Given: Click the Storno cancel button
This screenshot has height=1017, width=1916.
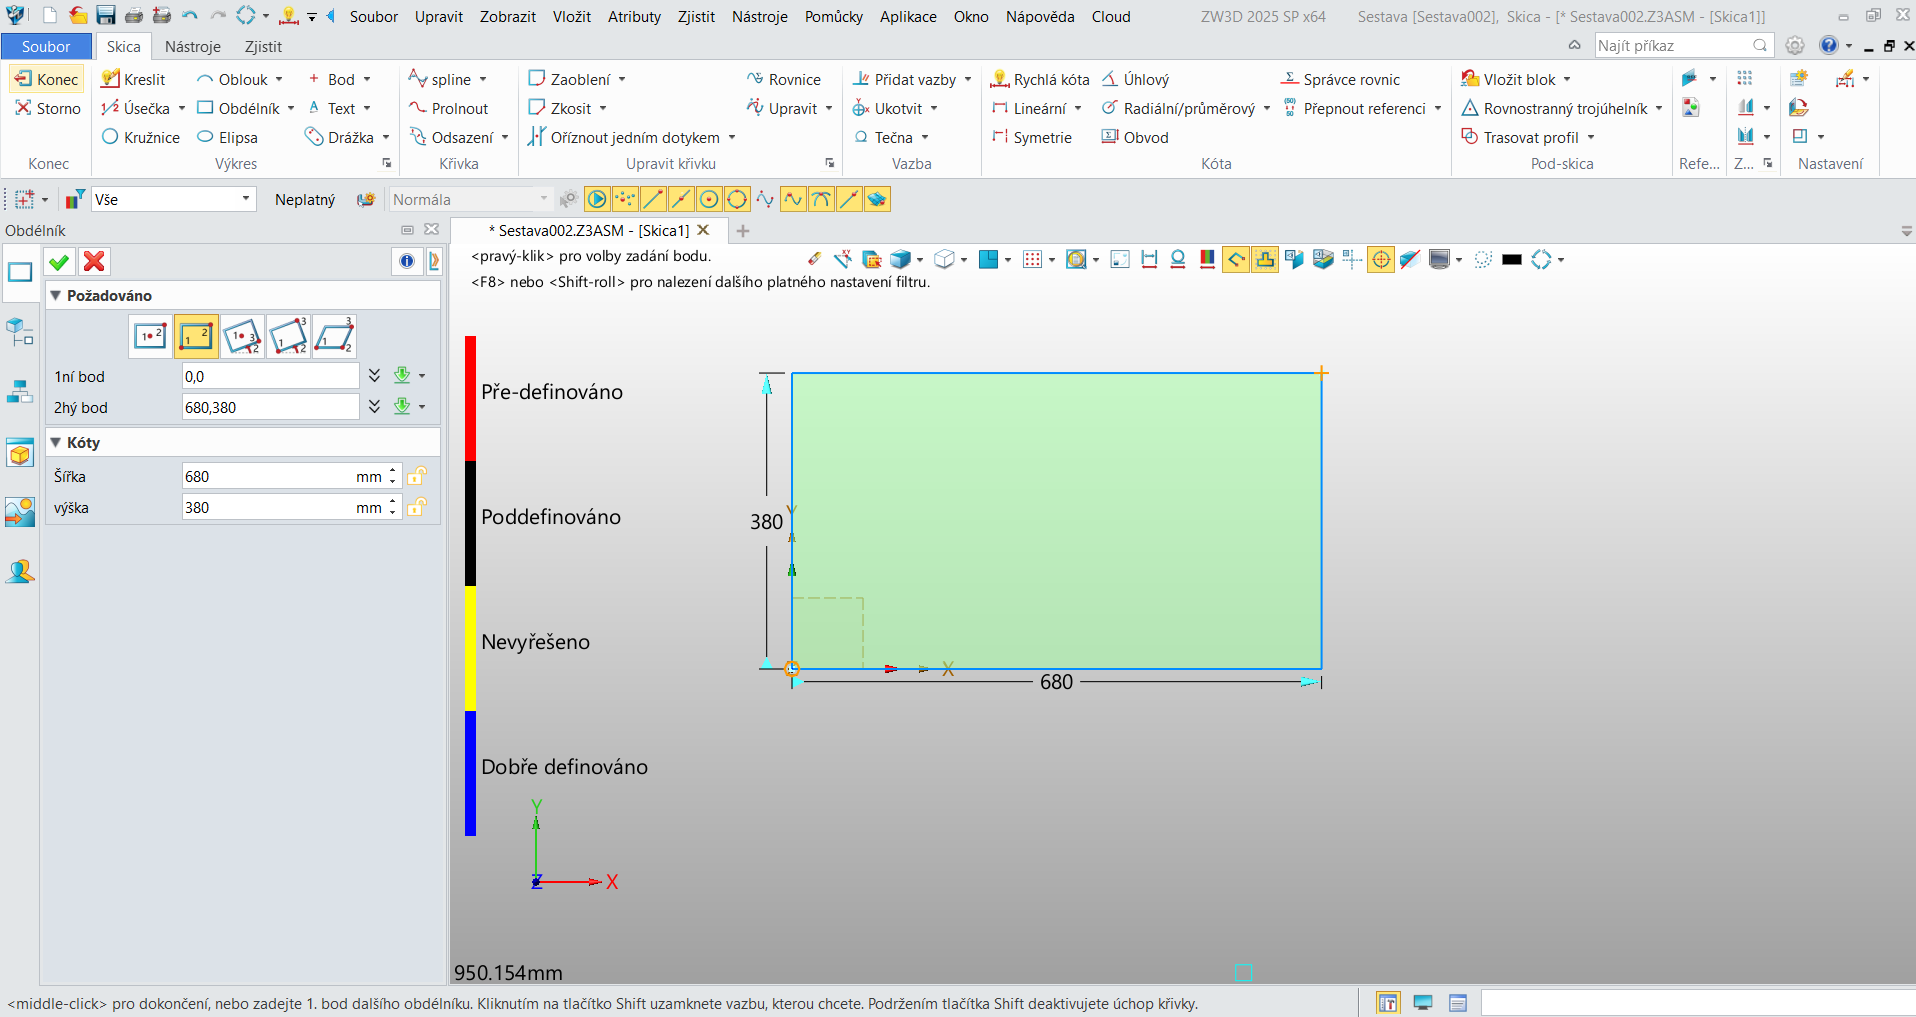Looking at the screenshot, I should coord(48,108).
